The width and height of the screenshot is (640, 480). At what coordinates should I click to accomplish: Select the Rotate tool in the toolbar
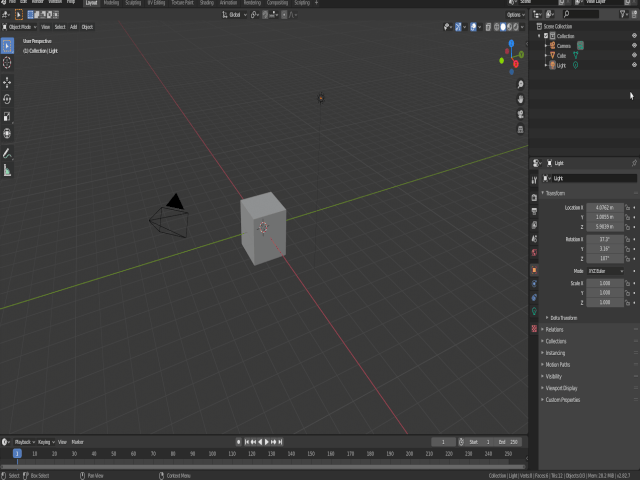pos(7,99)
